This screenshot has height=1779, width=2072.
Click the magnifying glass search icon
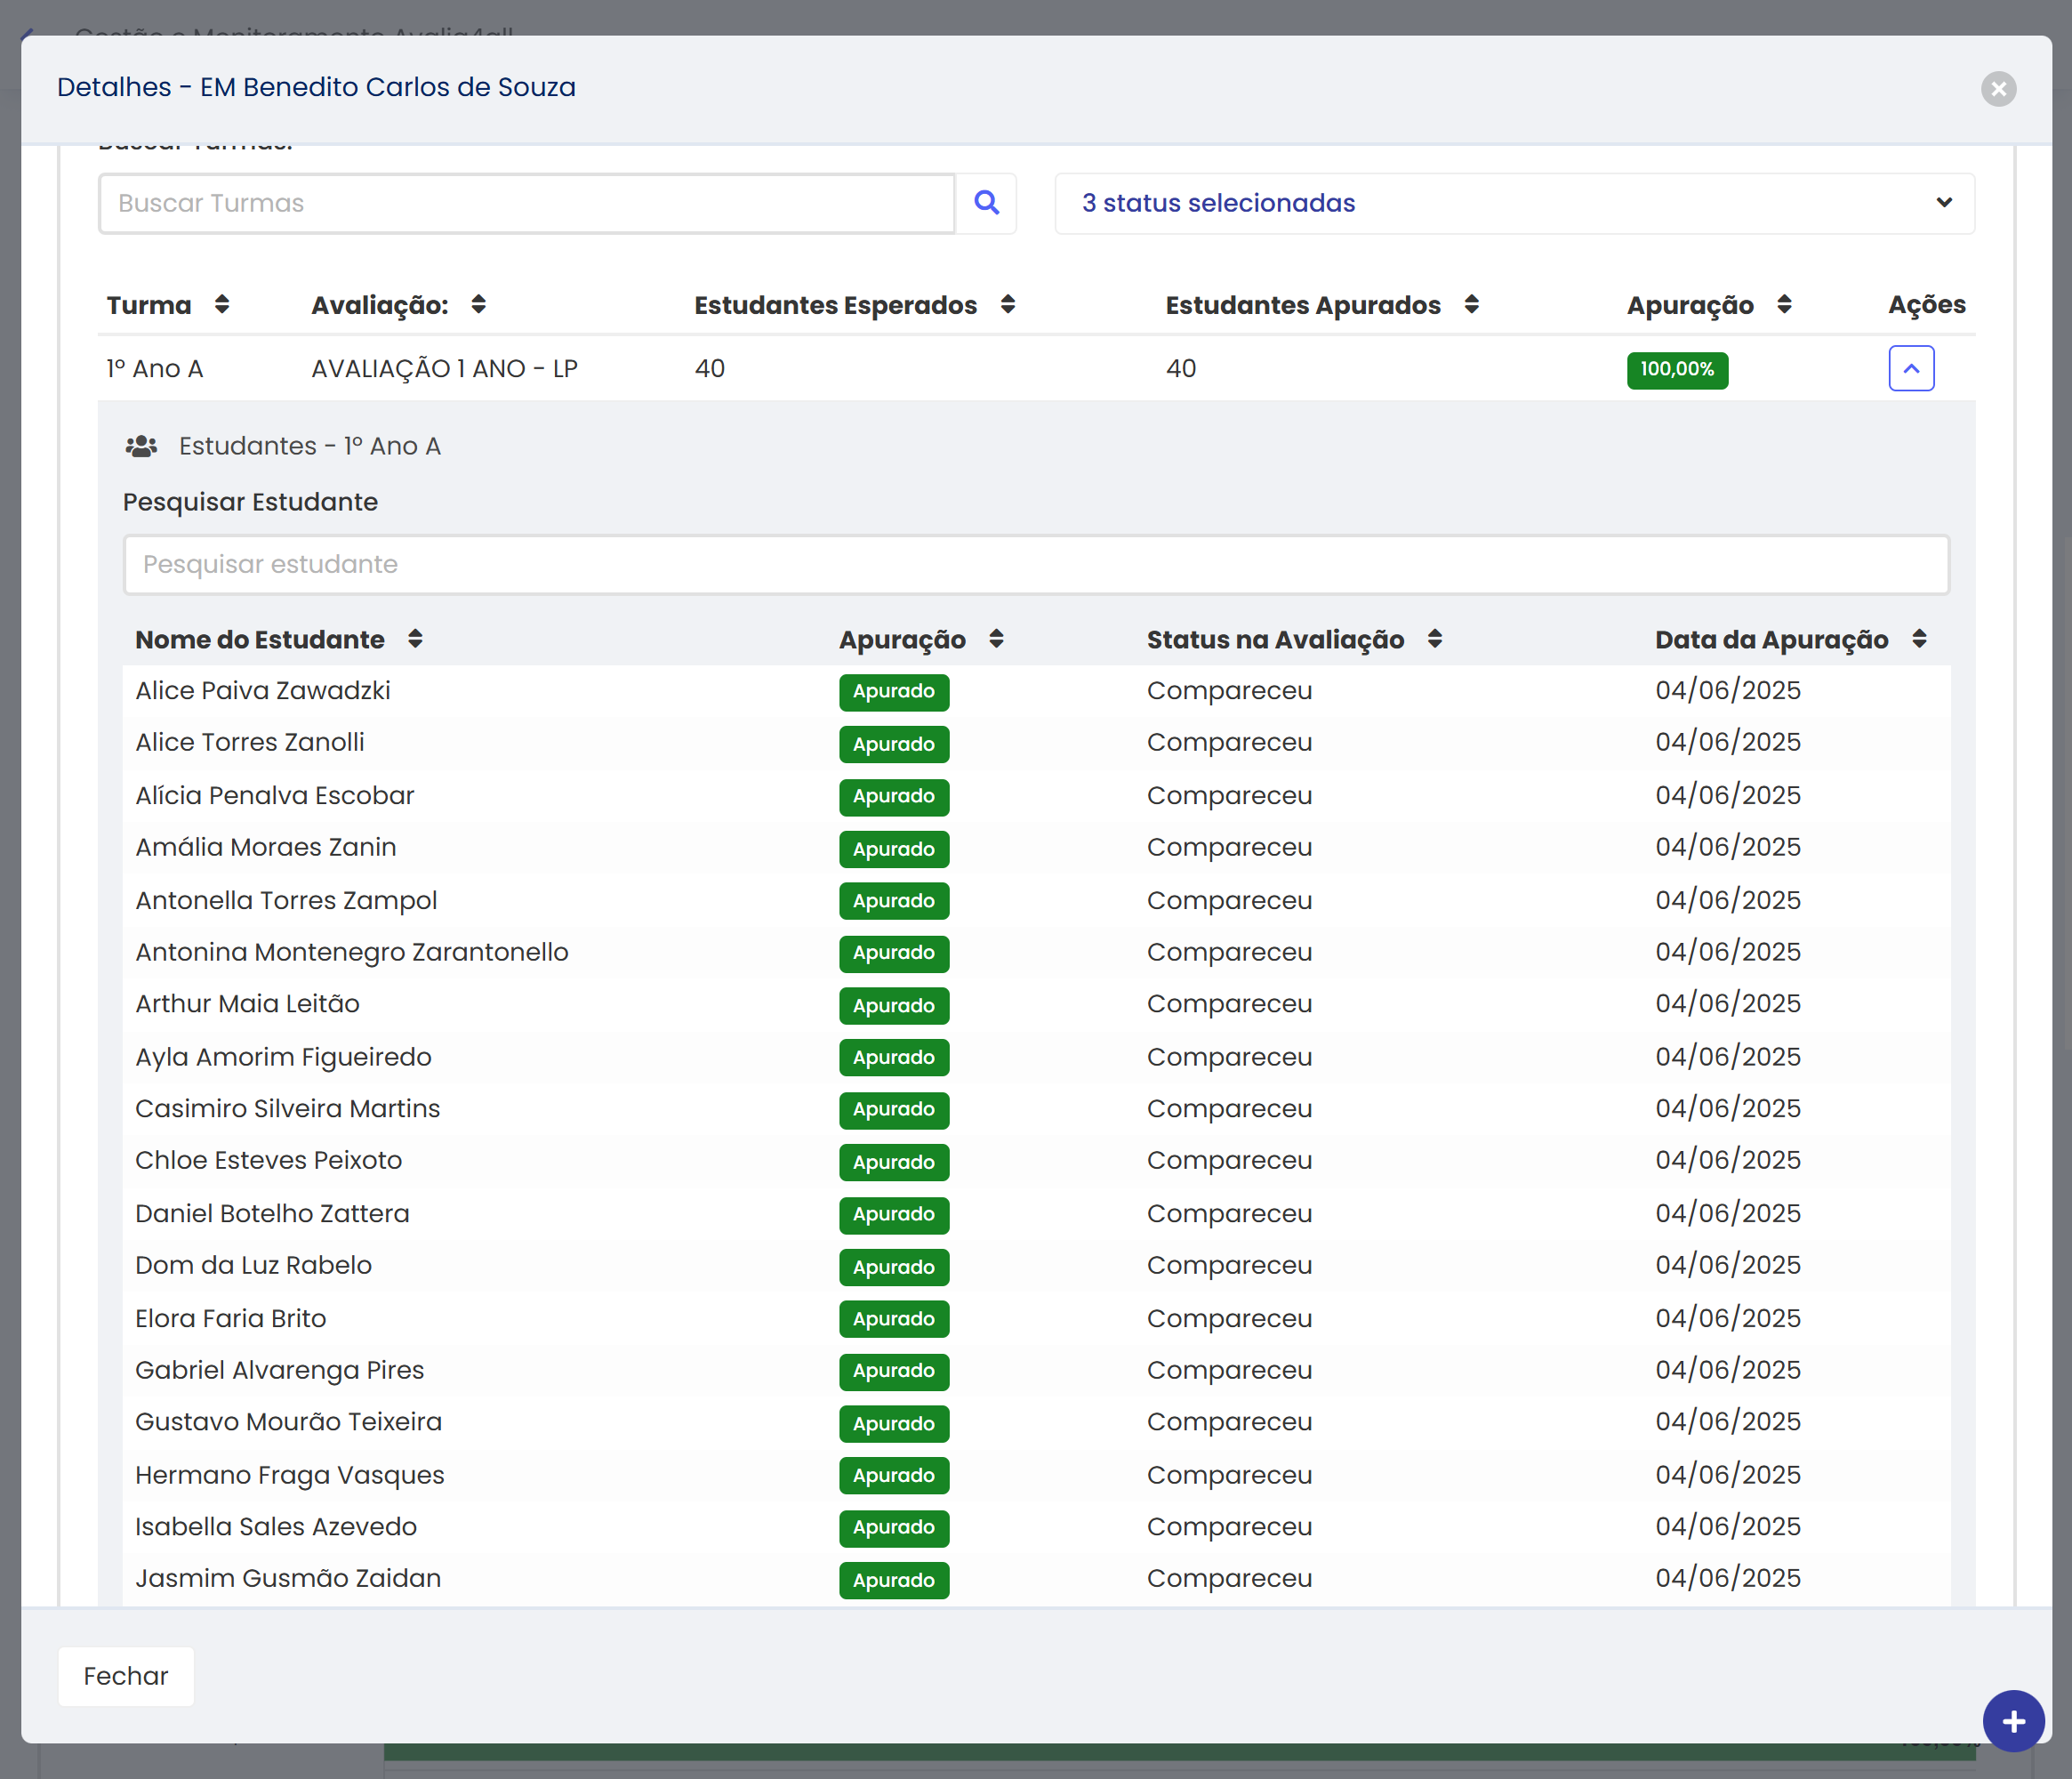pyautogui.click(x=986, y=203)
